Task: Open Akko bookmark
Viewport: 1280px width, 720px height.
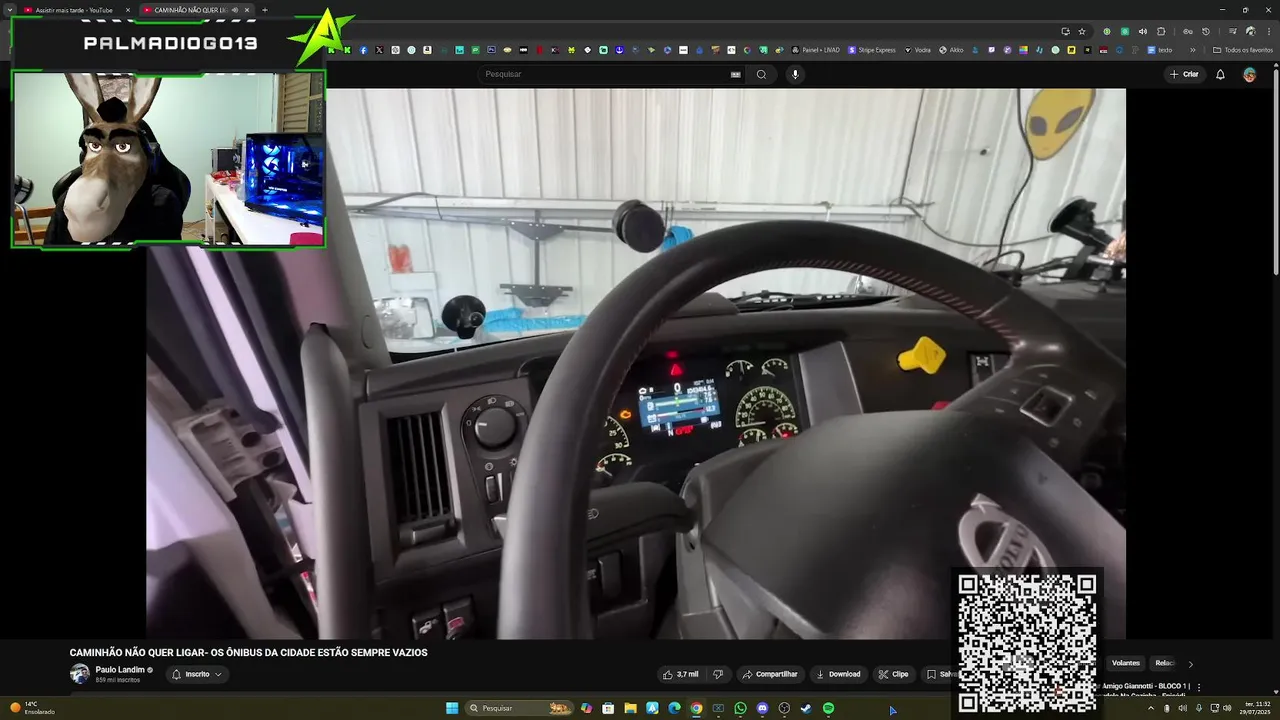Action: coord(951,50)
